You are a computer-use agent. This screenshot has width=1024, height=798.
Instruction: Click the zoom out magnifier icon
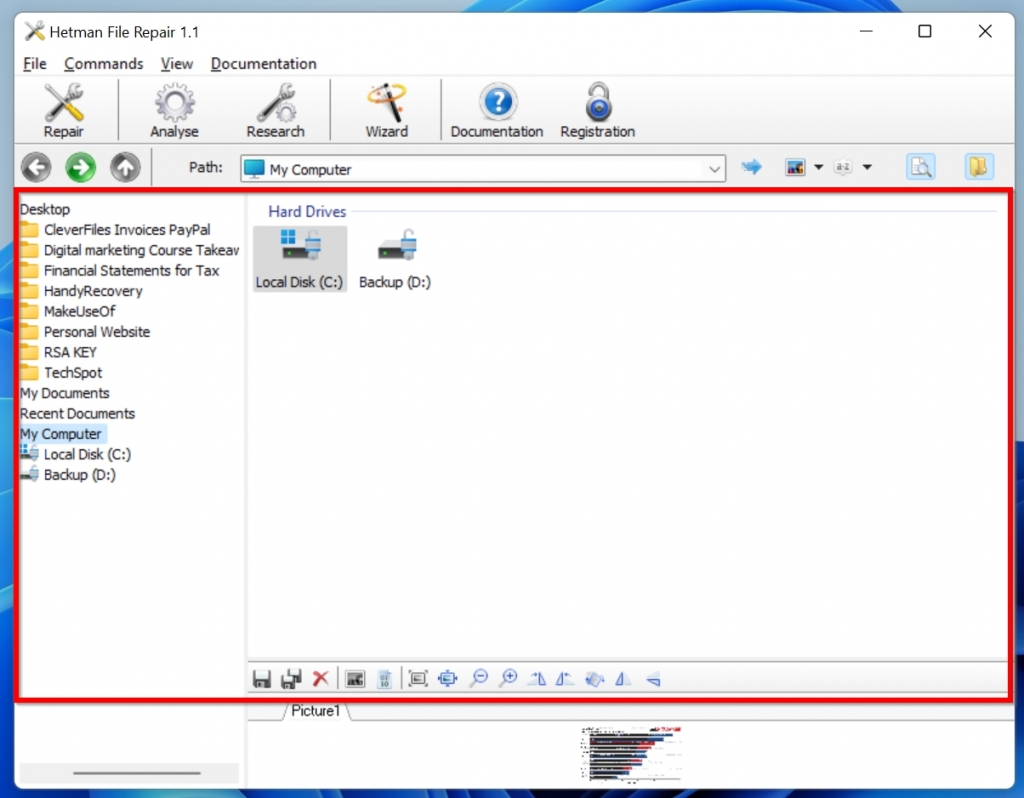point(479,679)
